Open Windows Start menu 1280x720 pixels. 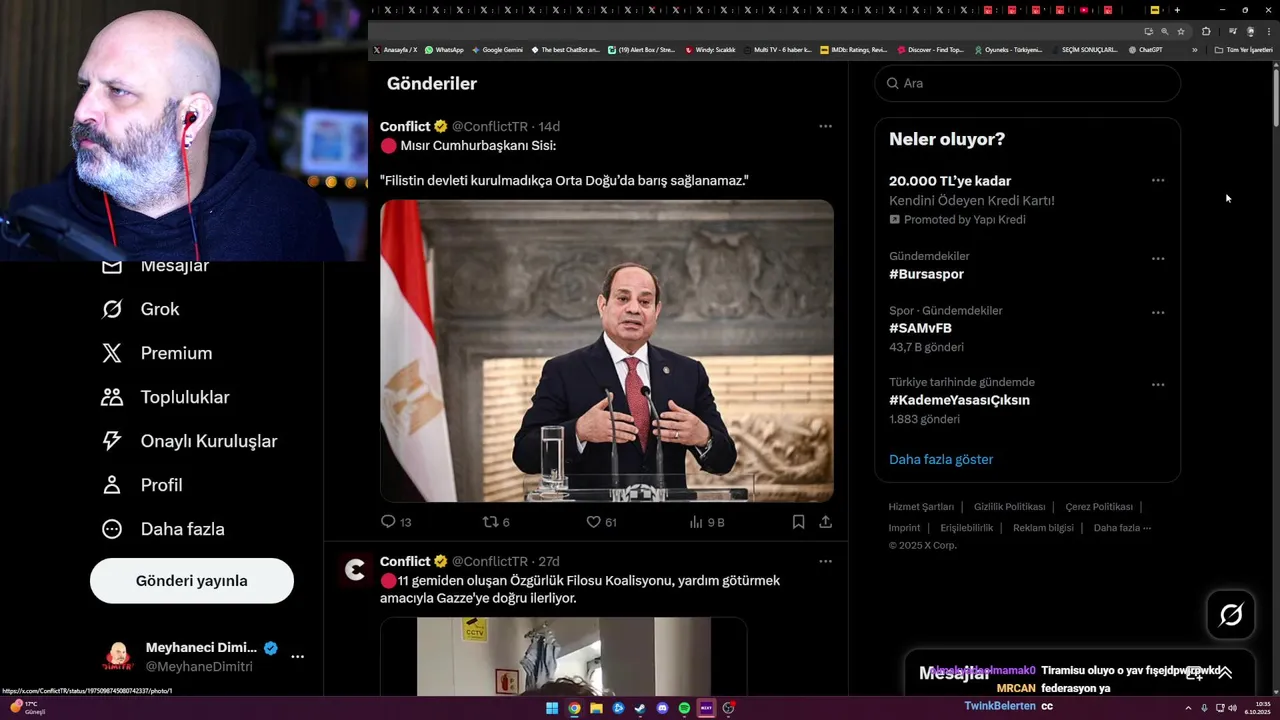click(551, 708)
